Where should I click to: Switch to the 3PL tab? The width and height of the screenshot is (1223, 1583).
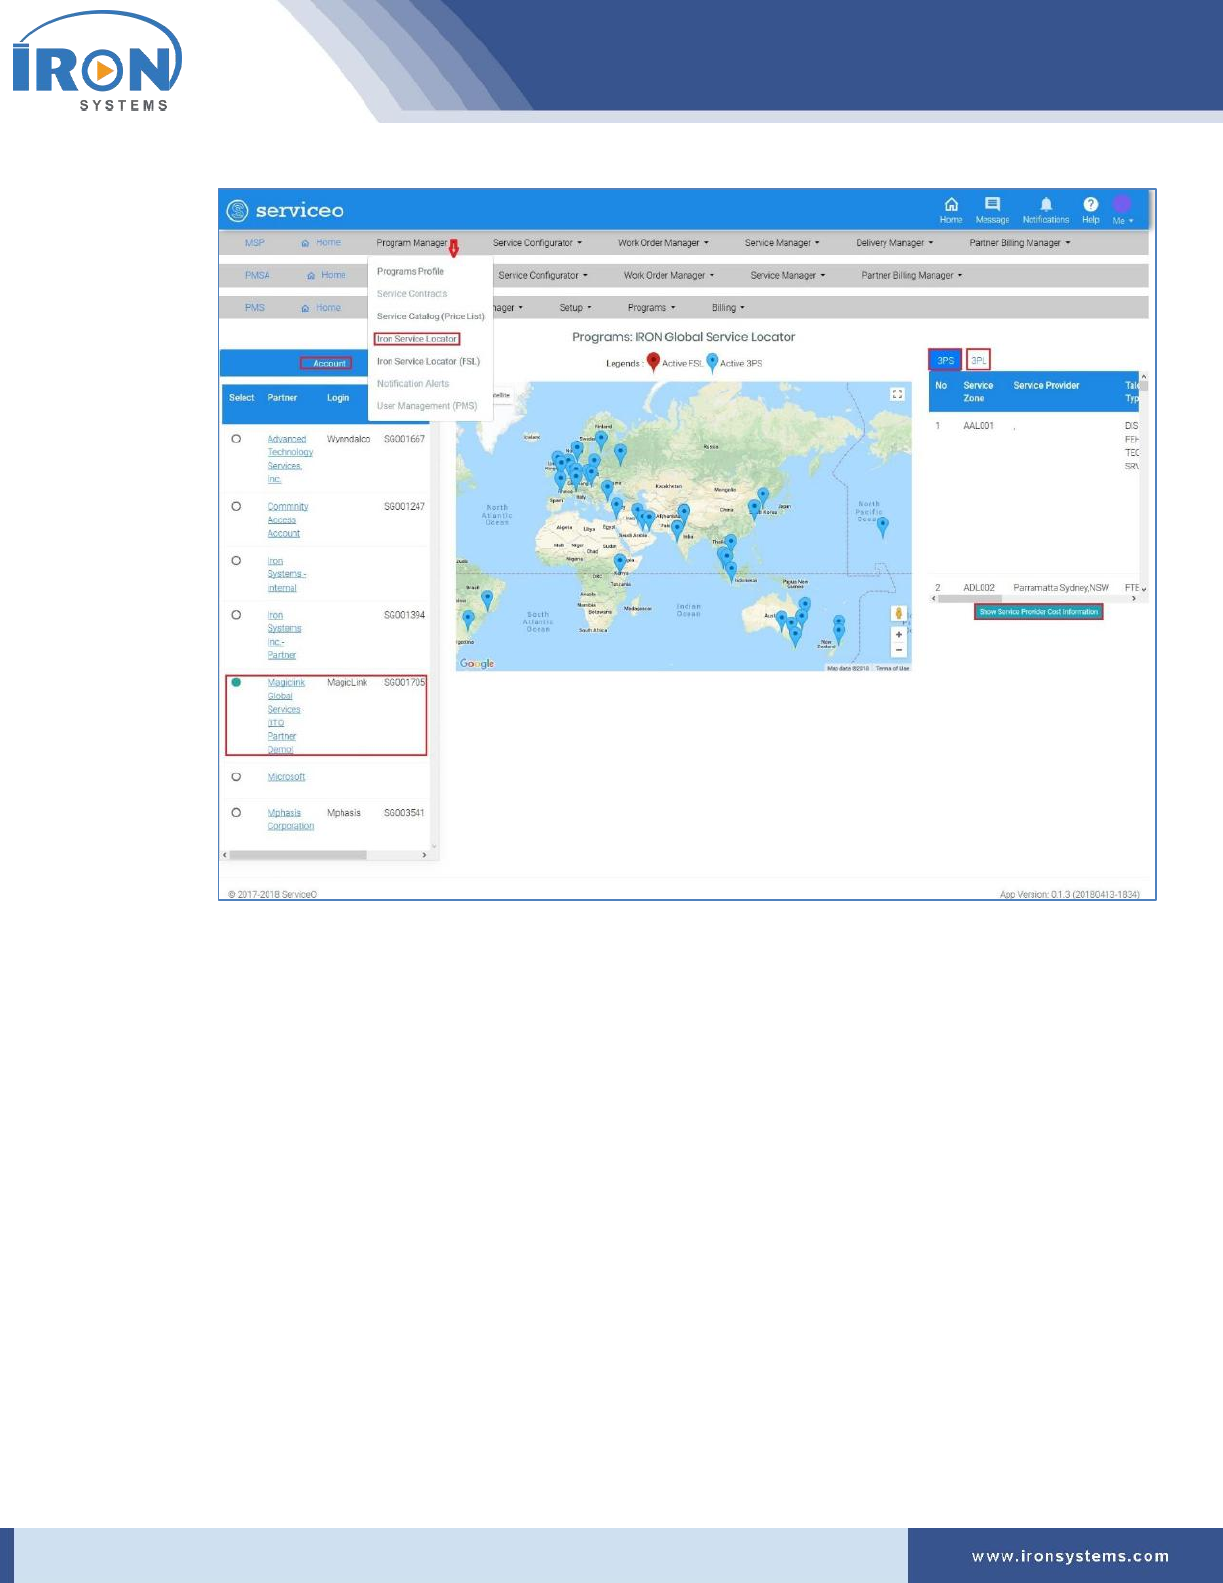pyautogui.click(x=978, y=360)
